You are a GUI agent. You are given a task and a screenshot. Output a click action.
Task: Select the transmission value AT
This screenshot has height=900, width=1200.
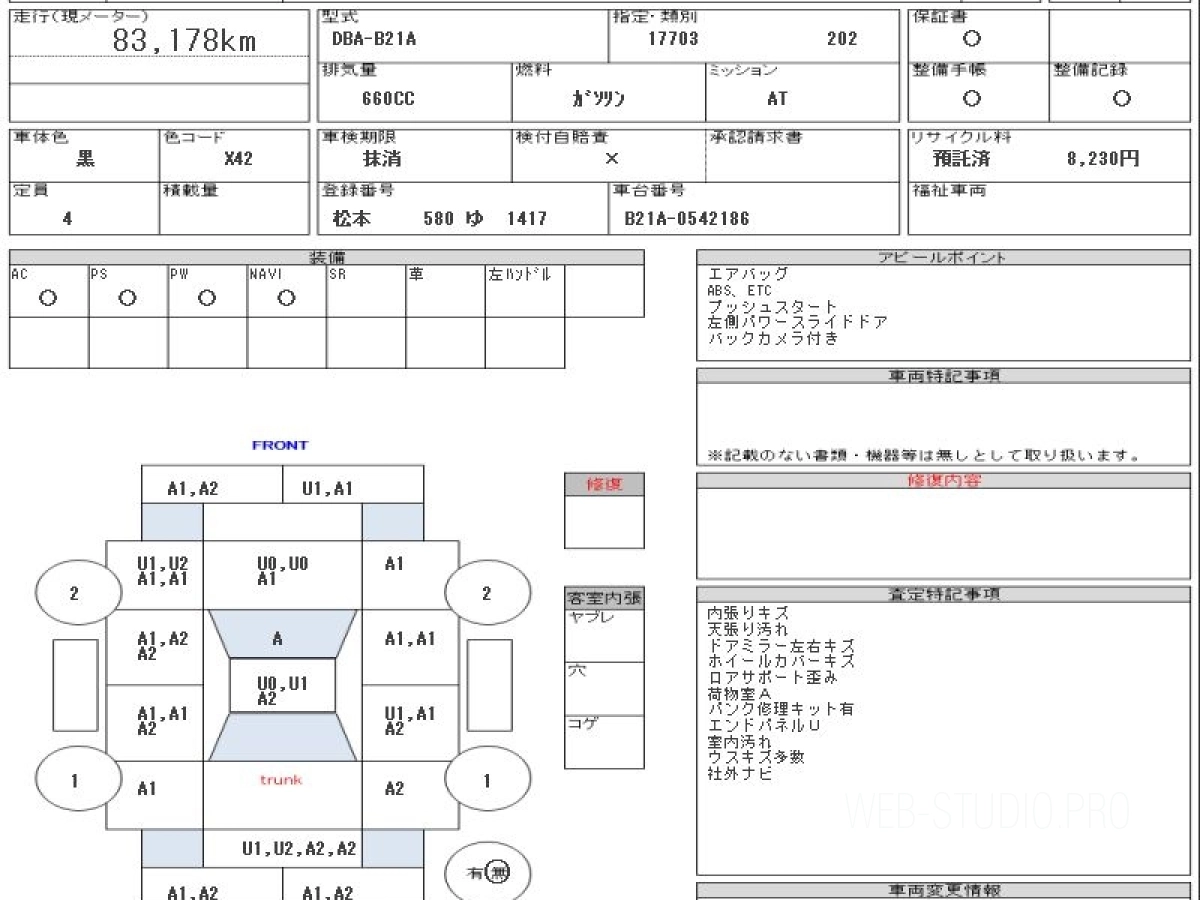pyautogui.click(x=776, y=99)
